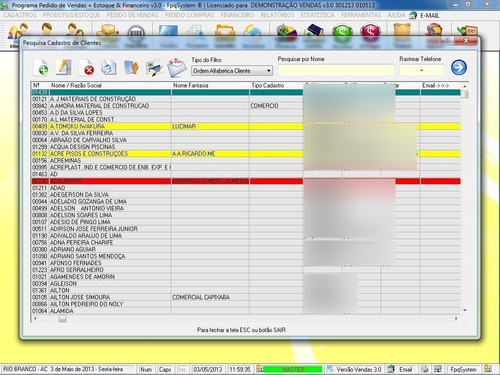The height and width of the screenshot is (375, 500).
Task: Open the FERRAMENTAS menu
Action: pos(361,15)
